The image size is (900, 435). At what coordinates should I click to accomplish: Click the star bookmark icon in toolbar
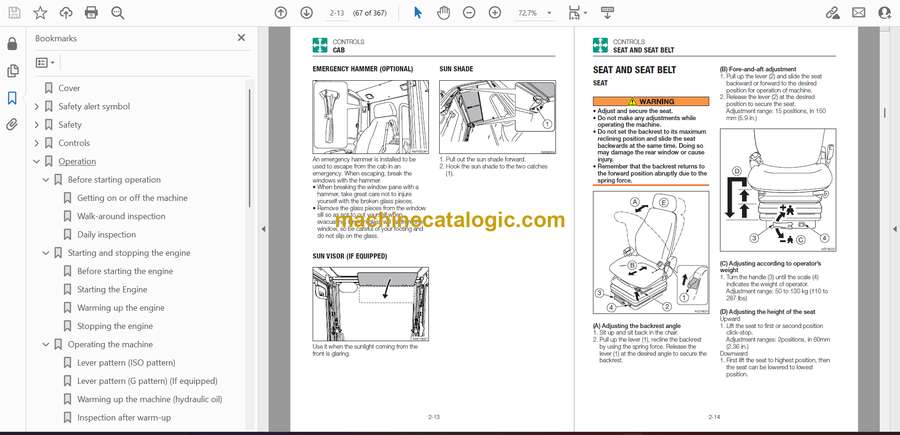40,13
